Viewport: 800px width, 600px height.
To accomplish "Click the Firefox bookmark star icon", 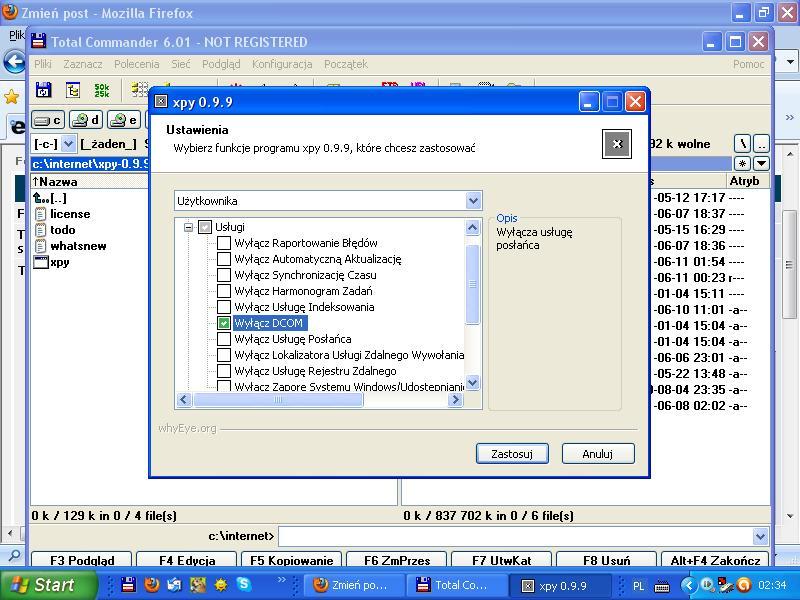I will 11,97.
